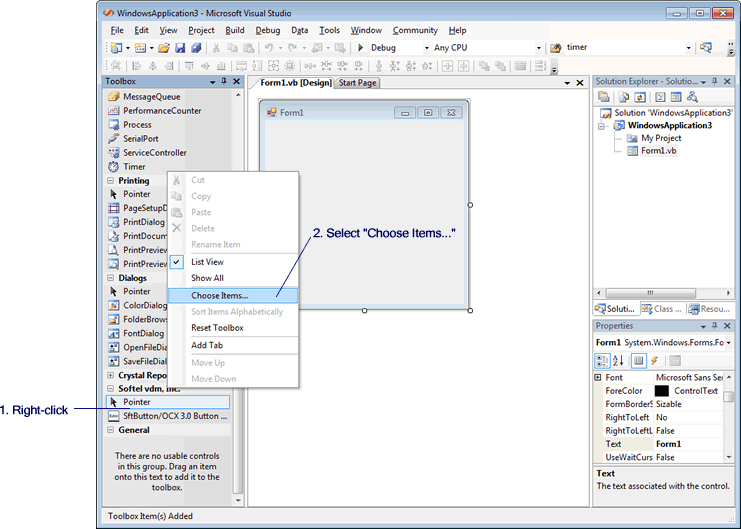The image size is (741, 529).
Task: Click the black ForeColor swatch
Action: pos(661,391)
